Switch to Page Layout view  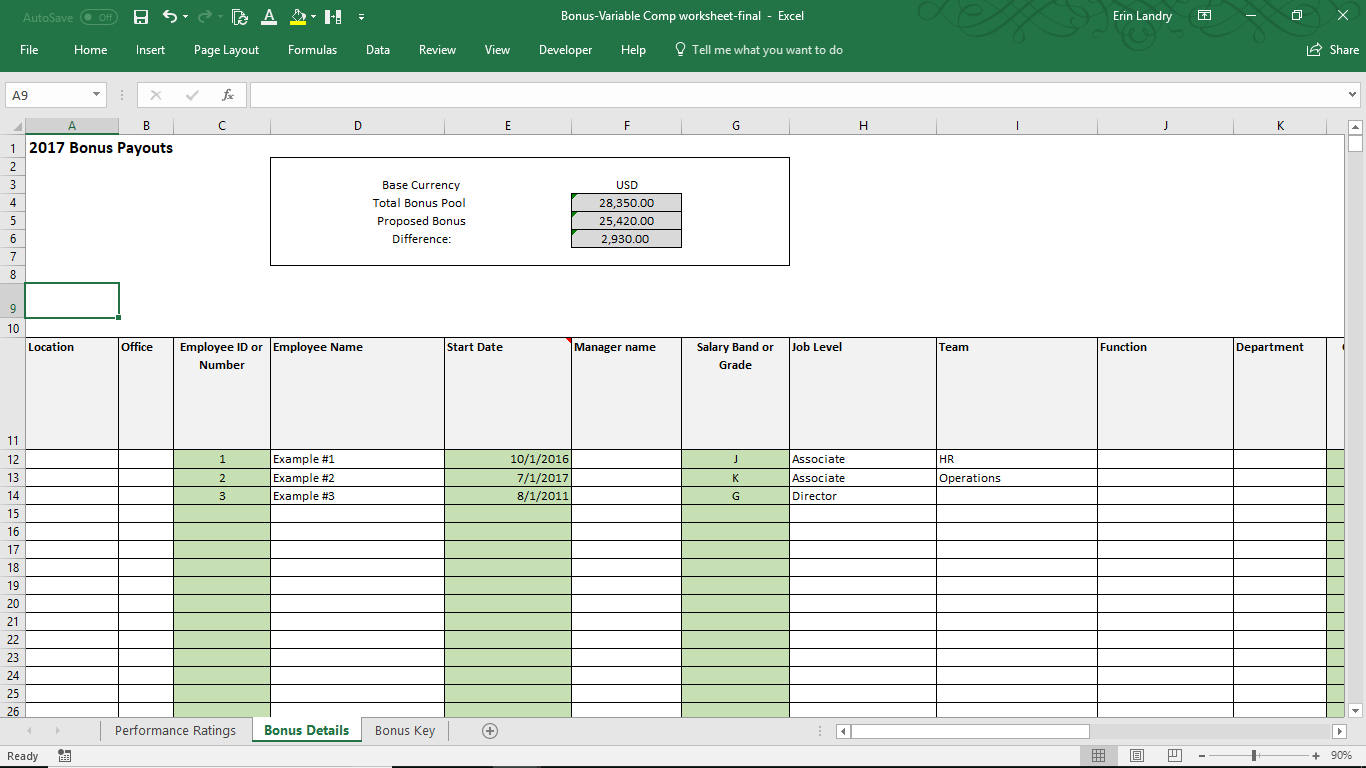click(x=1137, y=755)
